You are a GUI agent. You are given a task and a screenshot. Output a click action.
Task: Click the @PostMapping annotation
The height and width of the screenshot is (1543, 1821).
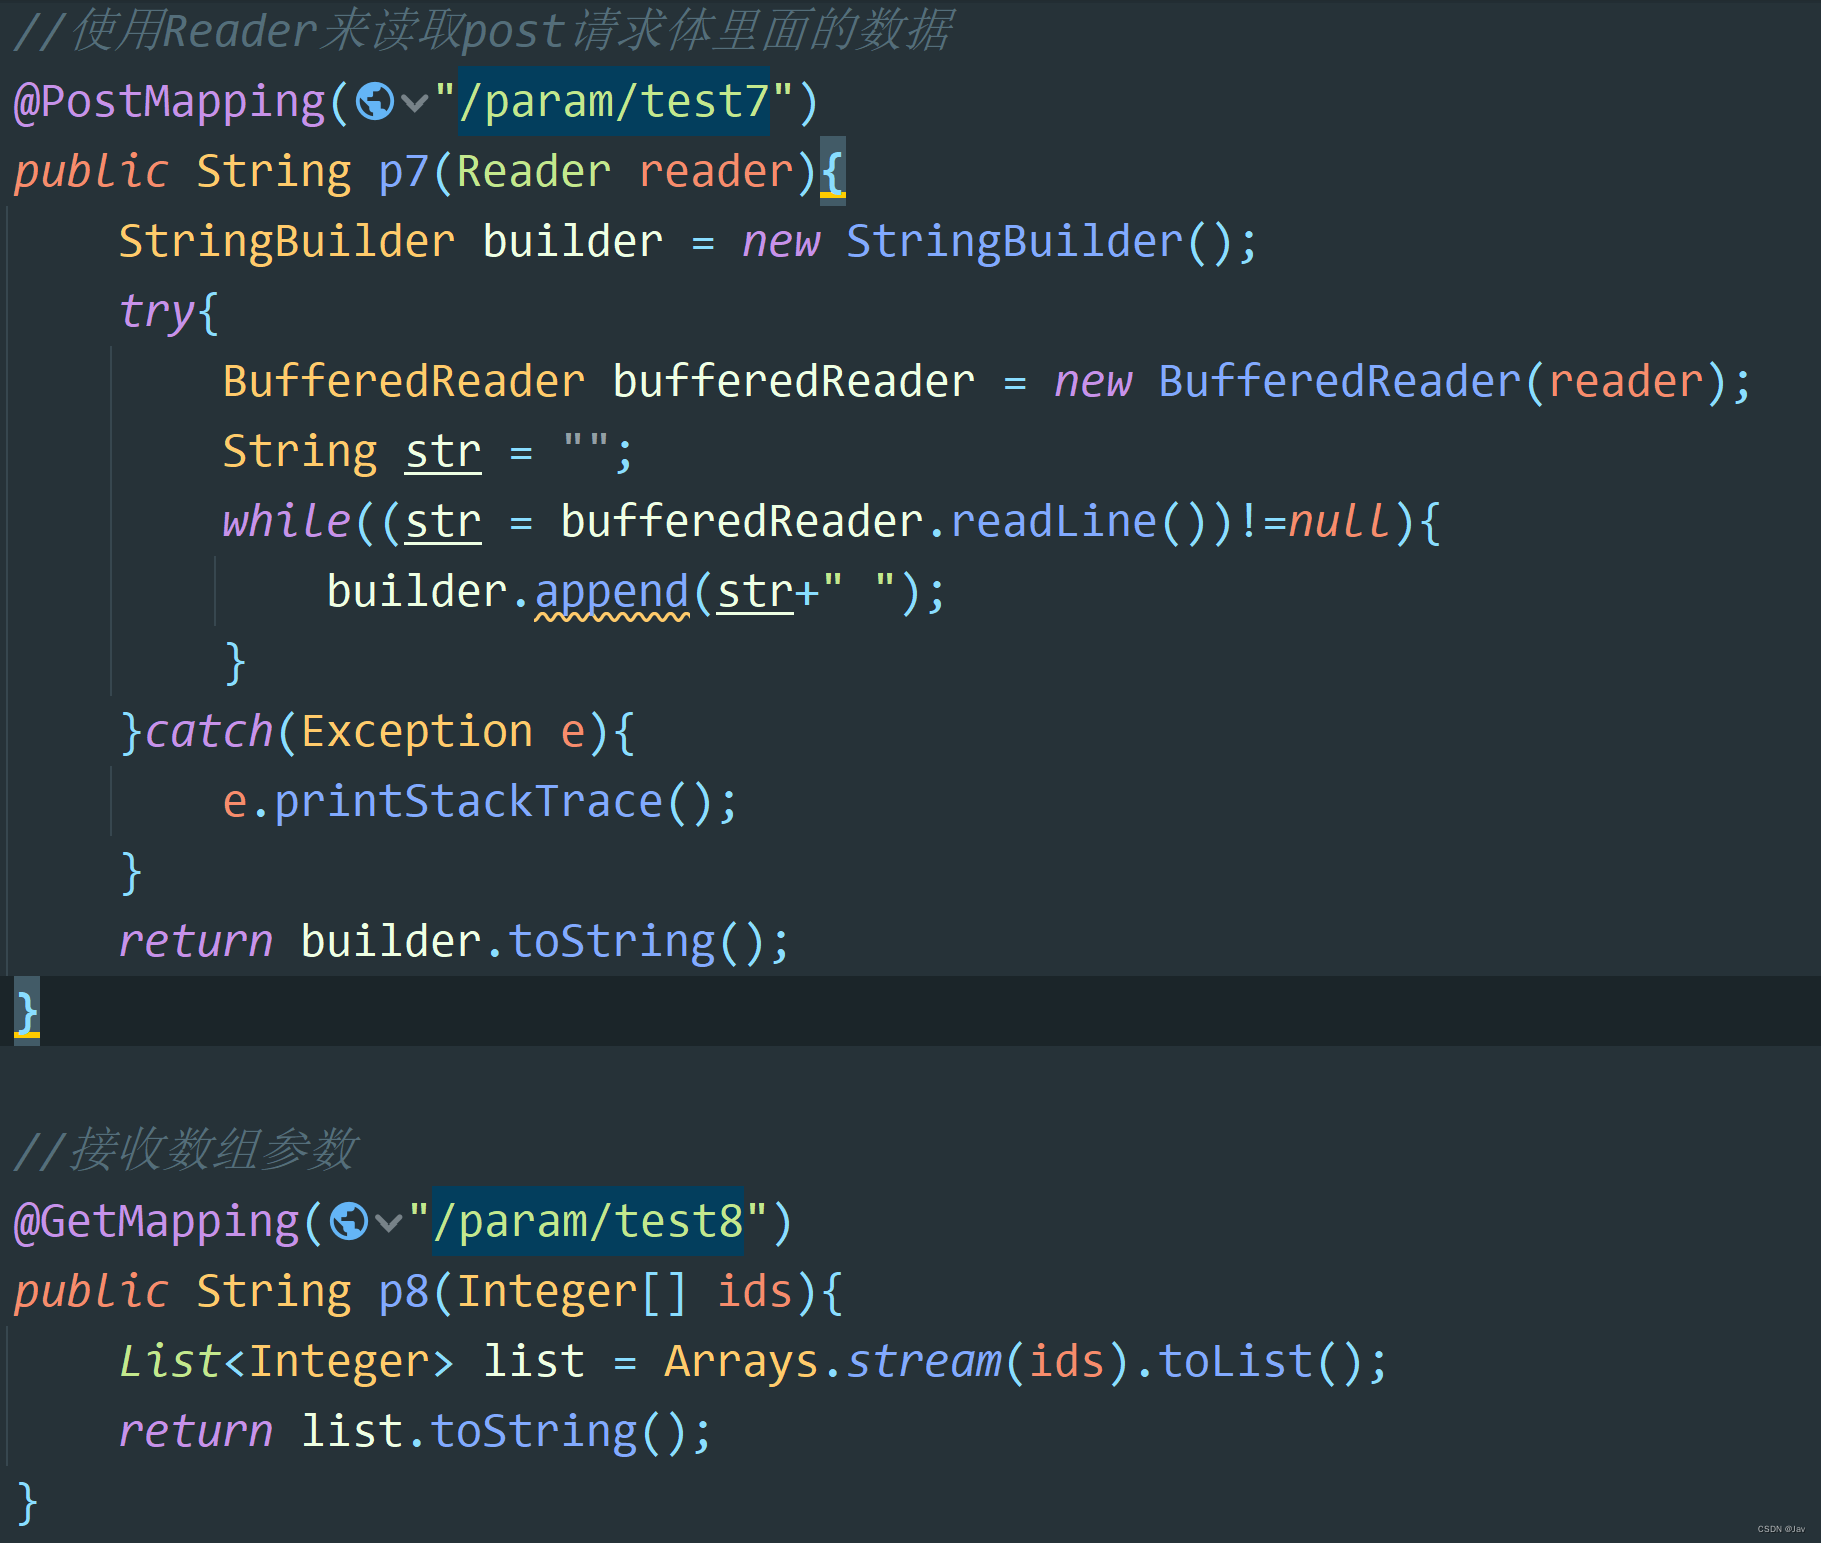170,100
